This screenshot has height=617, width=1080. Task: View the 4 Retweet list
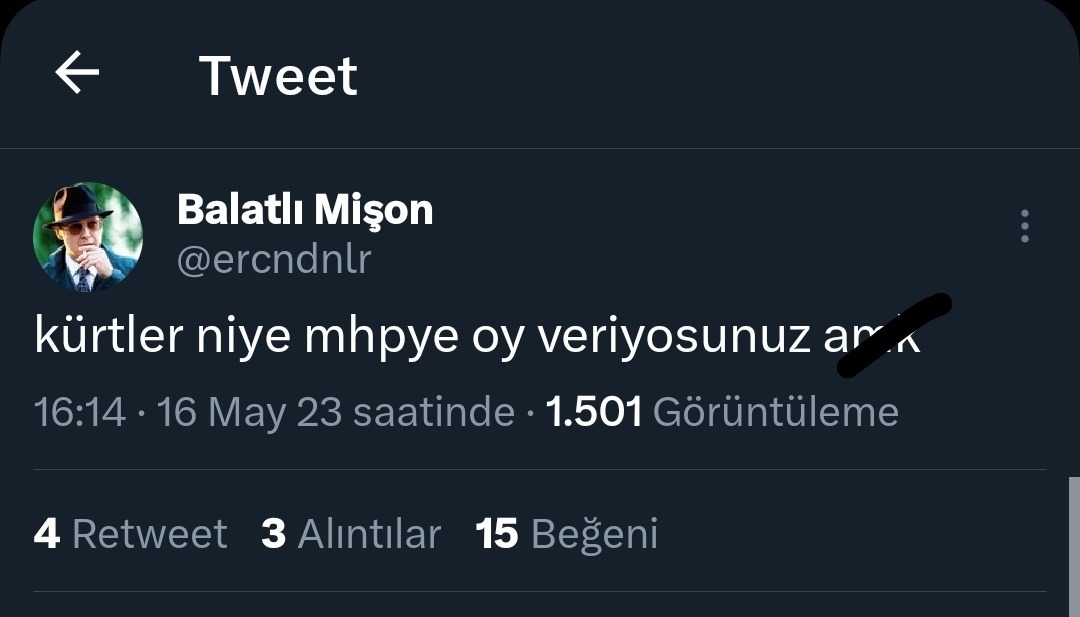pos(130,534)
